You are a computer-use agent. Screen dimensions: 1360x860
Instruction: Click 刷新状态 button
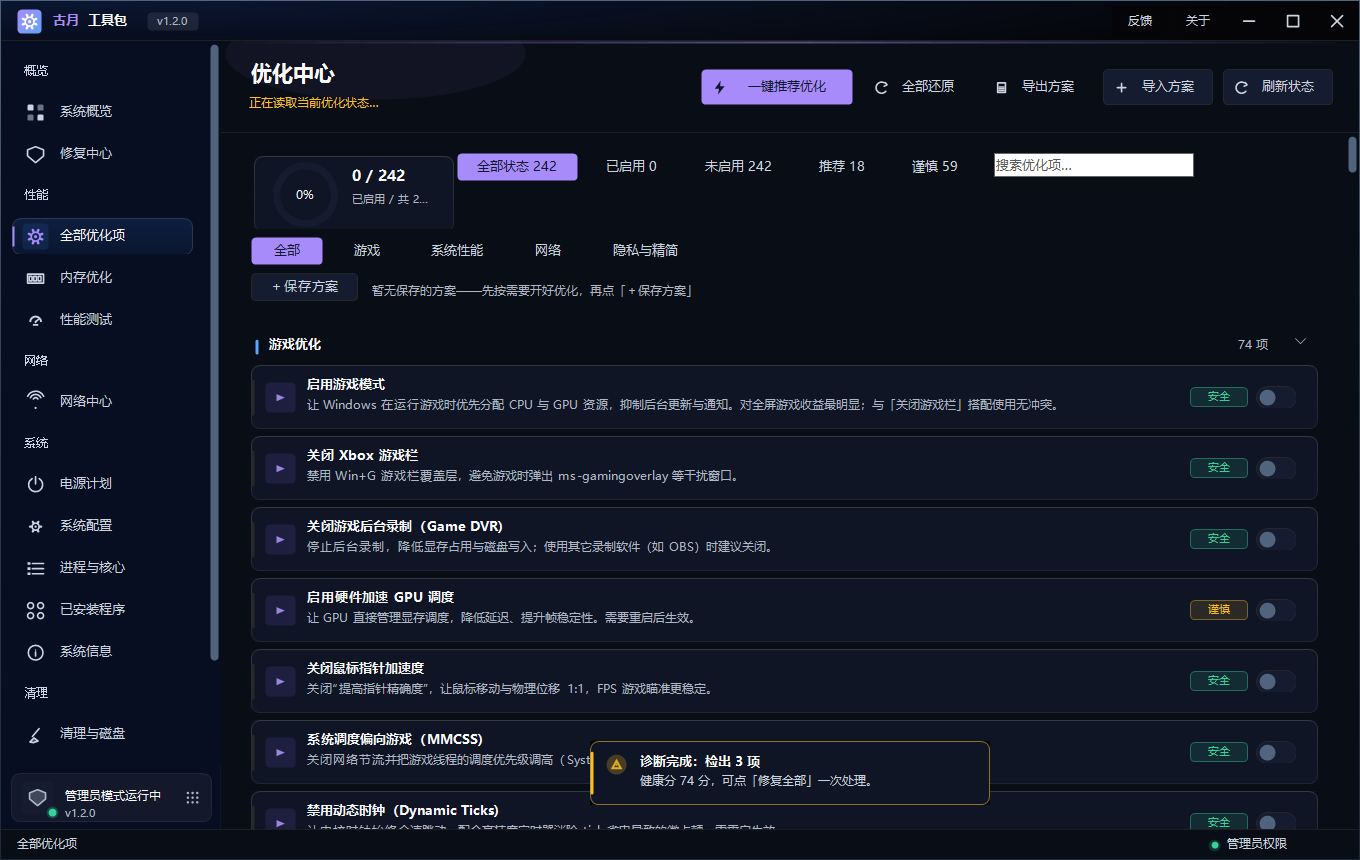coord(1278,87)
